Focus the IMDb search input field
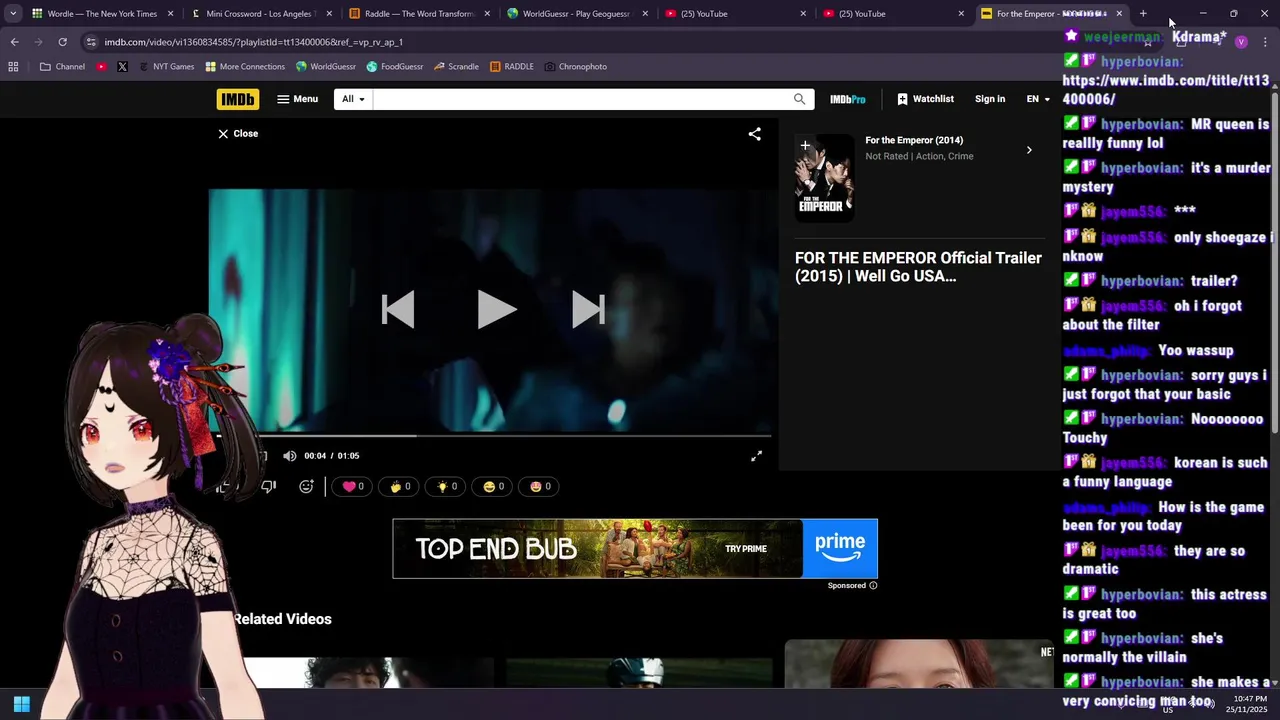Image resolution: width=1280 pixels, height=720 pixels. [x=580, y=99]
